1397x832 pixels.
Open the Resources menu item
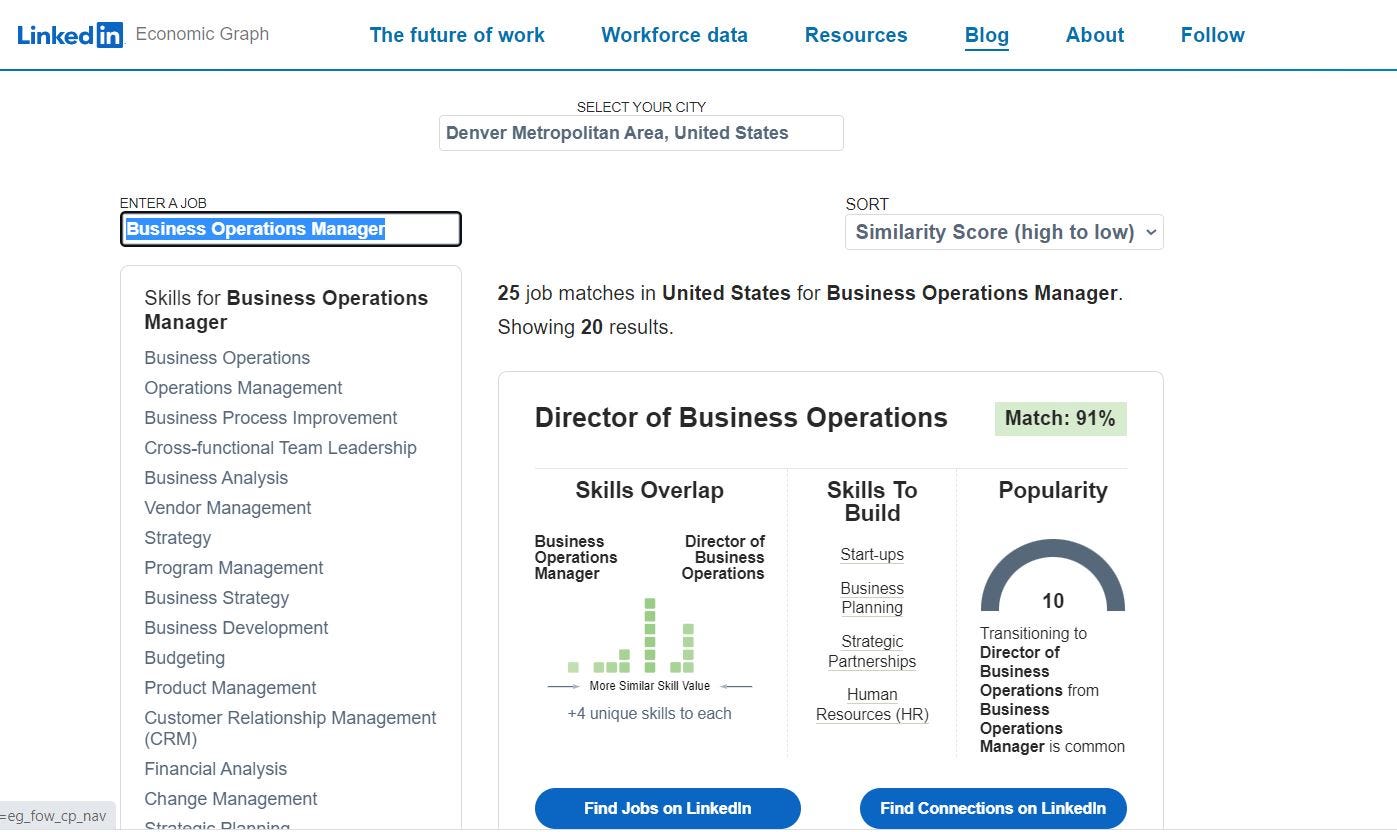[x=856, y=35]
